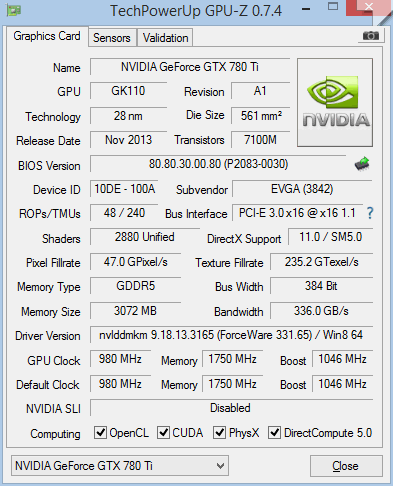
Task: Click the Bandwidth field 336.0 GB/s
Action: pos(321,311)
